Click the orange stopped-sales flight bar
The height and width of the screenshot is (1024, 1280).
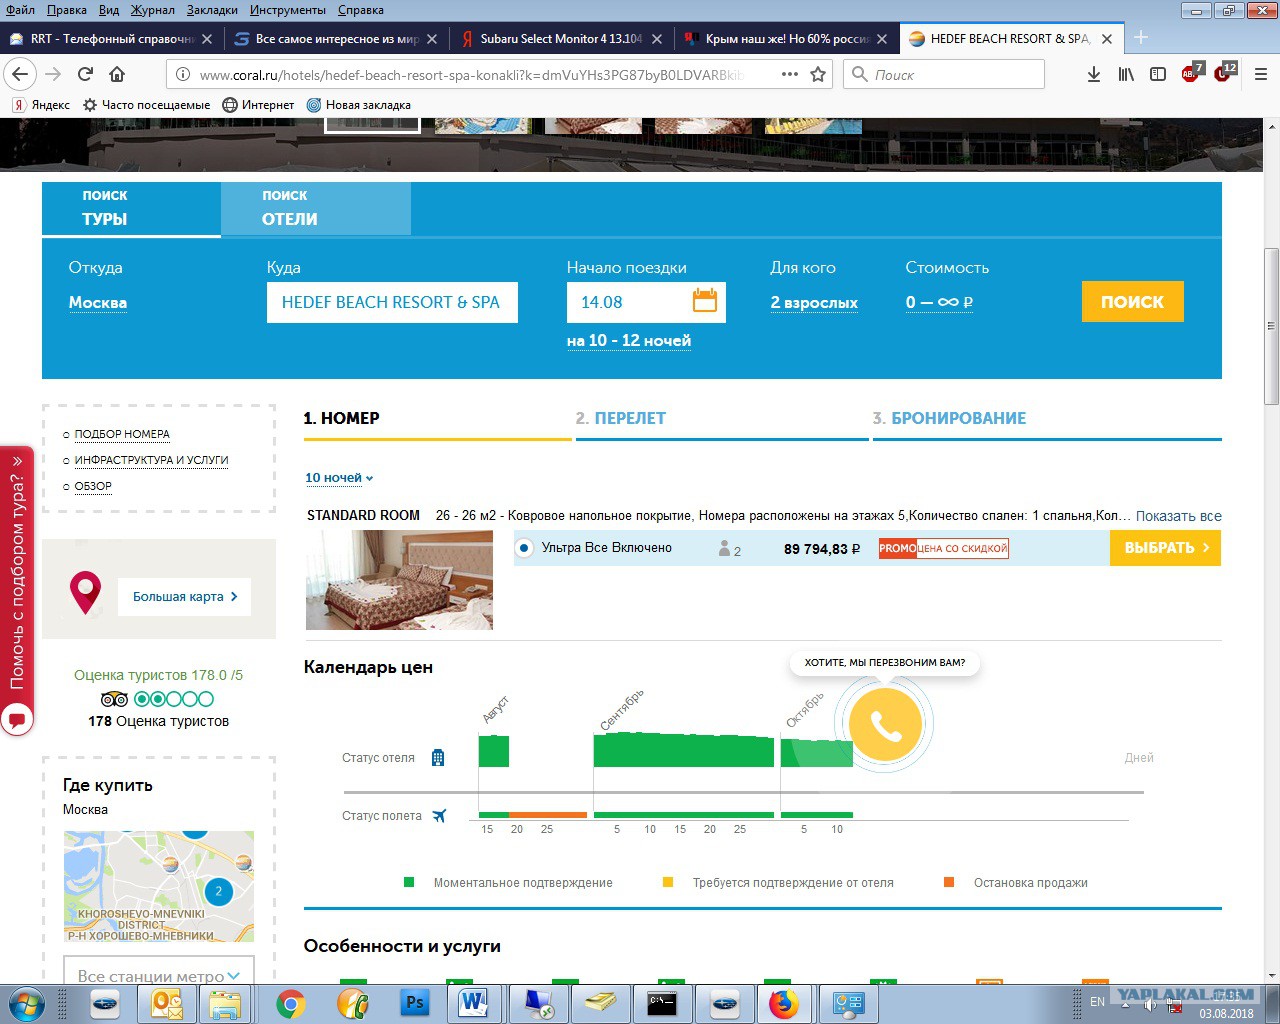coord(548,815)
